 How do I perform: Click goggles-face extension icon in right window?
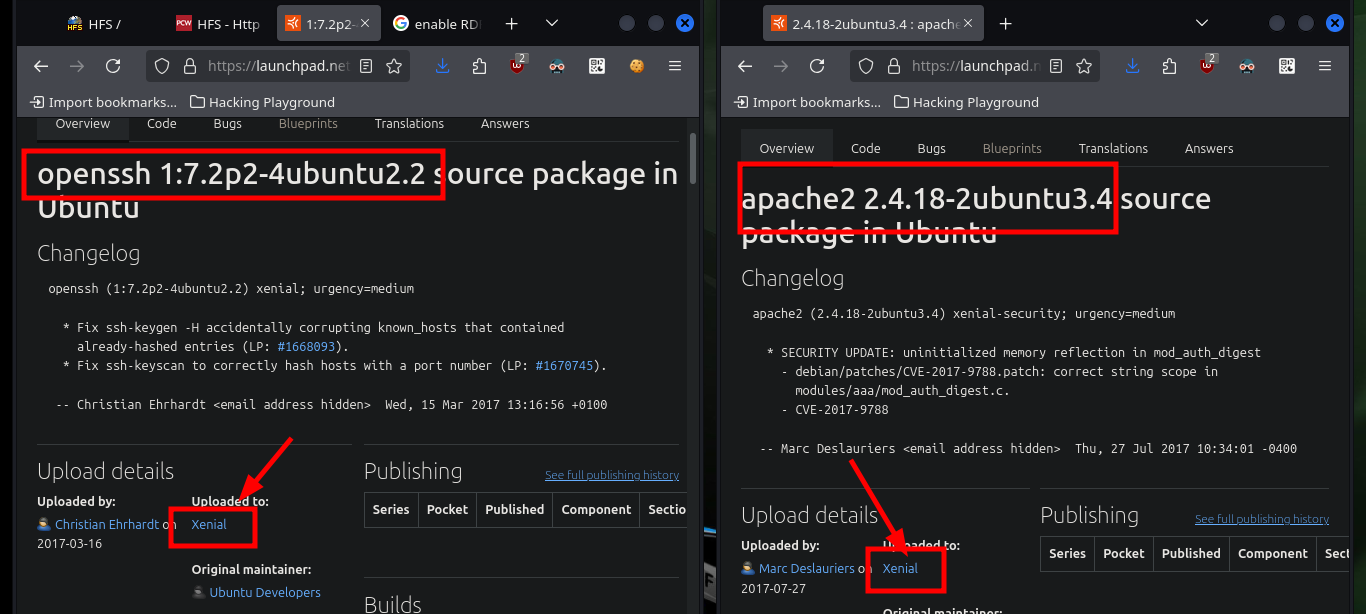tap(1247, 66)
